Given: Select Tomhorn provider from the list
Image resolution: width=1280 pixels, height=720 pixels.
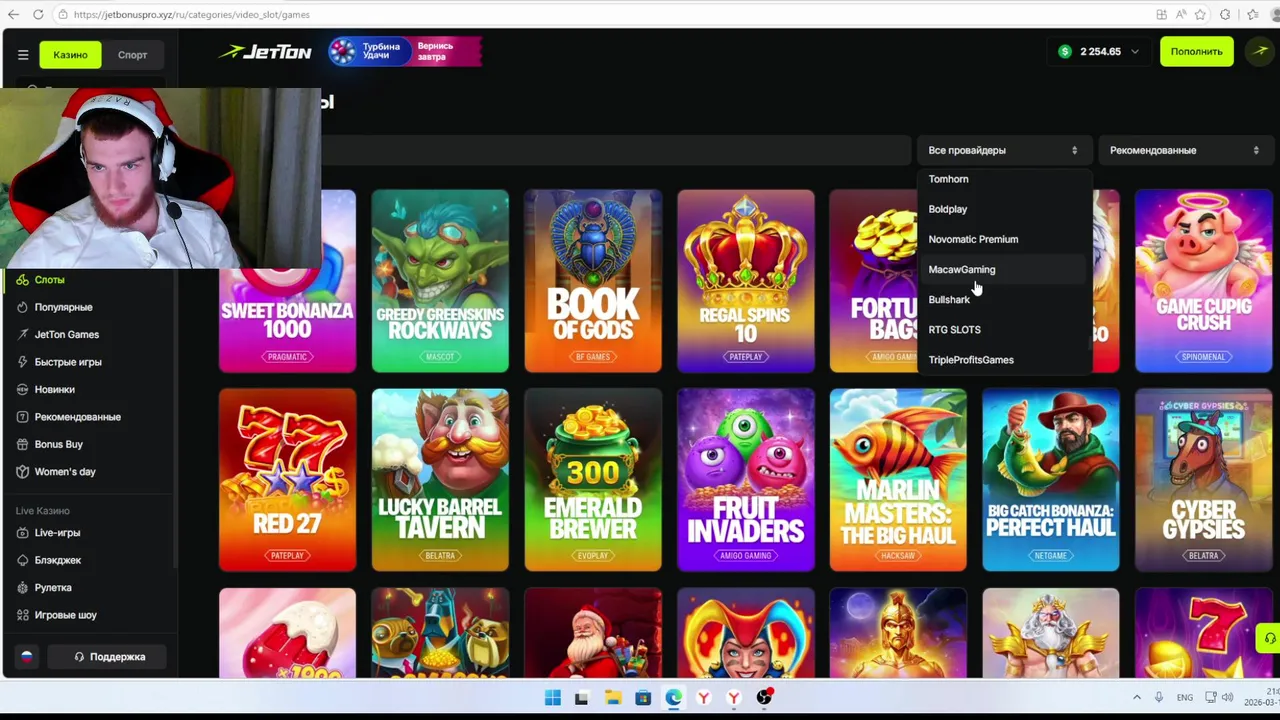Looking at the screenshot, I should (x=1002, y=179).
